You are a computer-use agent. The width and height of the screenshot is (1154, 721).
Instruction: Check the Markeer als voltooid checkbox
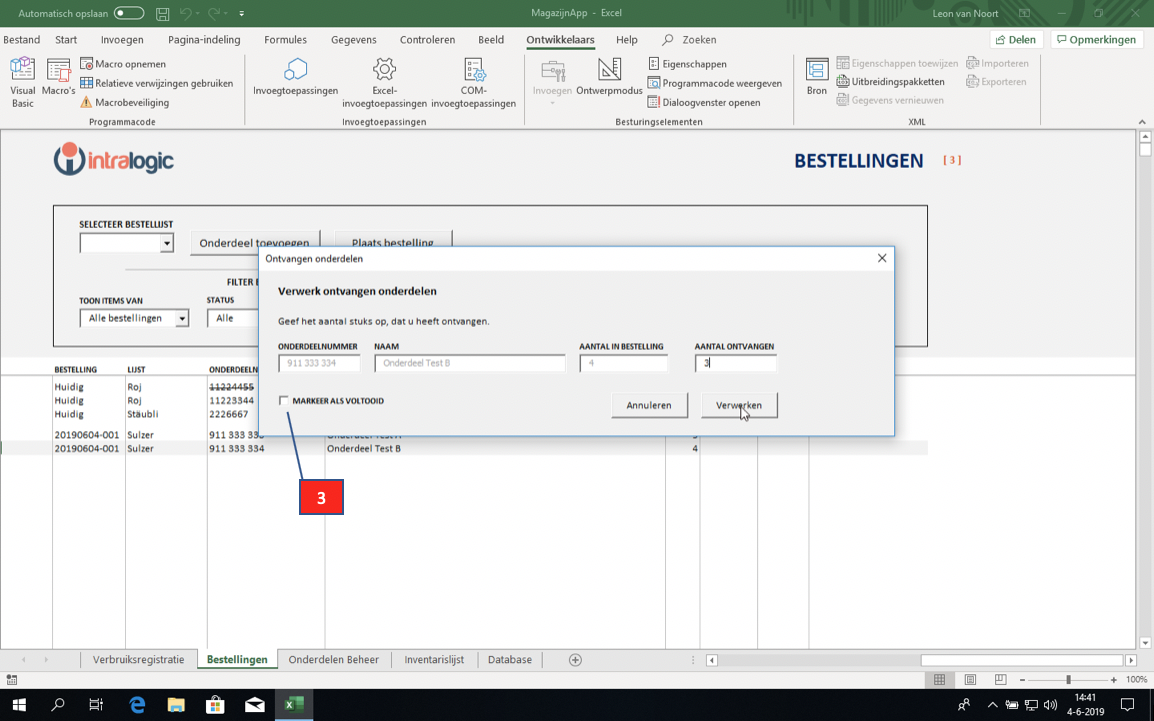[x=284, y=401]
